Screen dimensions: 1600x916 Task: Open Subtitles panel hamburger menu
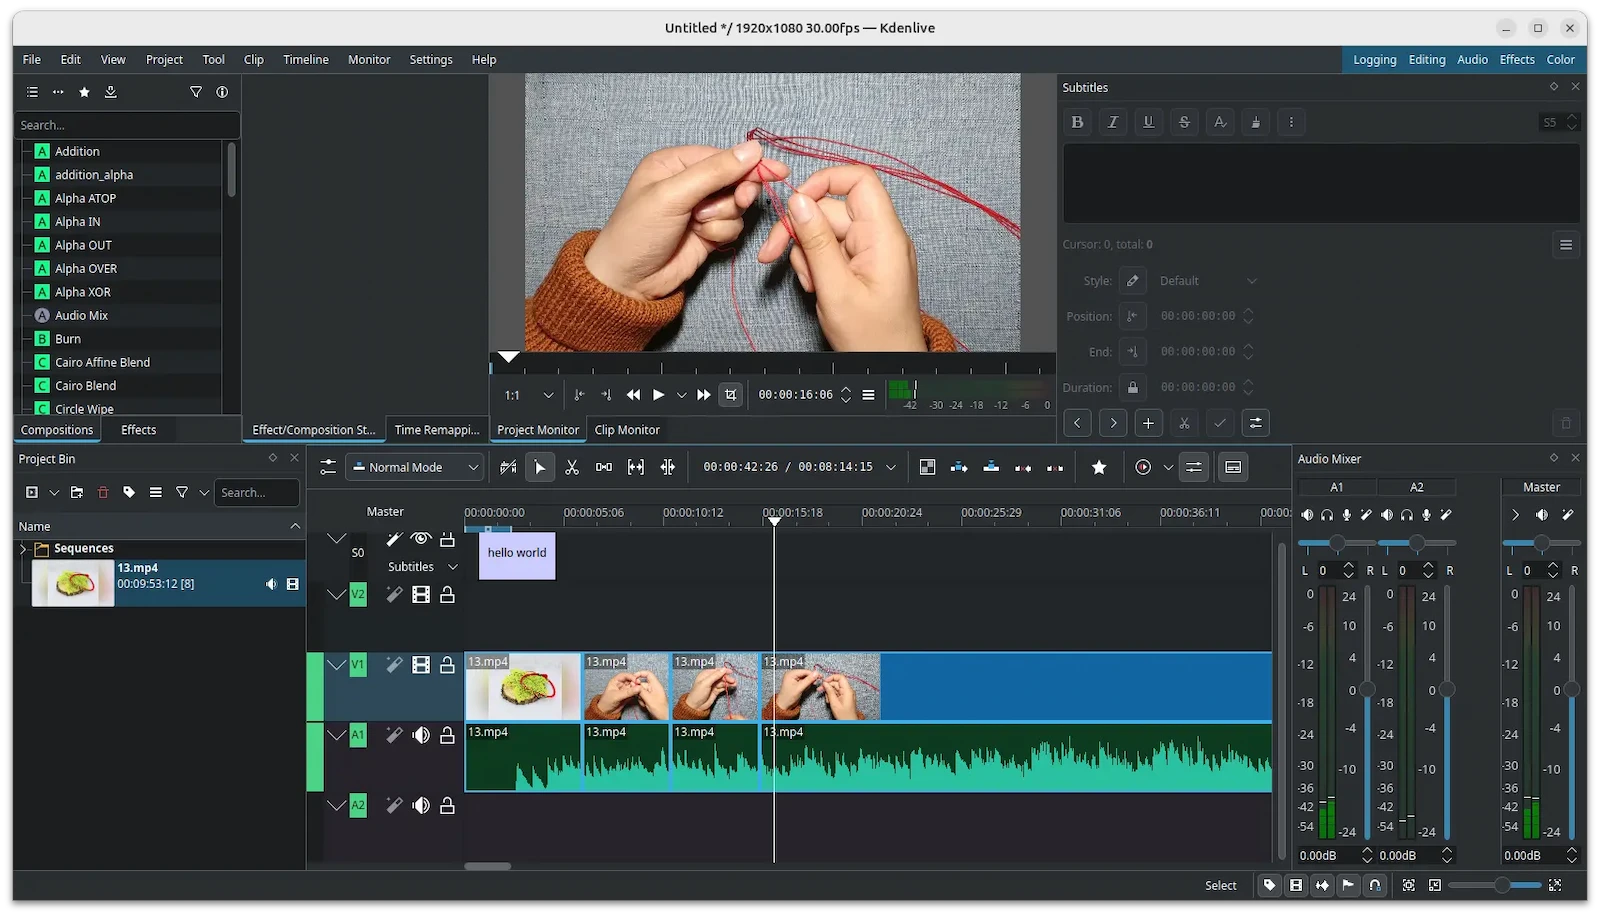[1566, 245]
